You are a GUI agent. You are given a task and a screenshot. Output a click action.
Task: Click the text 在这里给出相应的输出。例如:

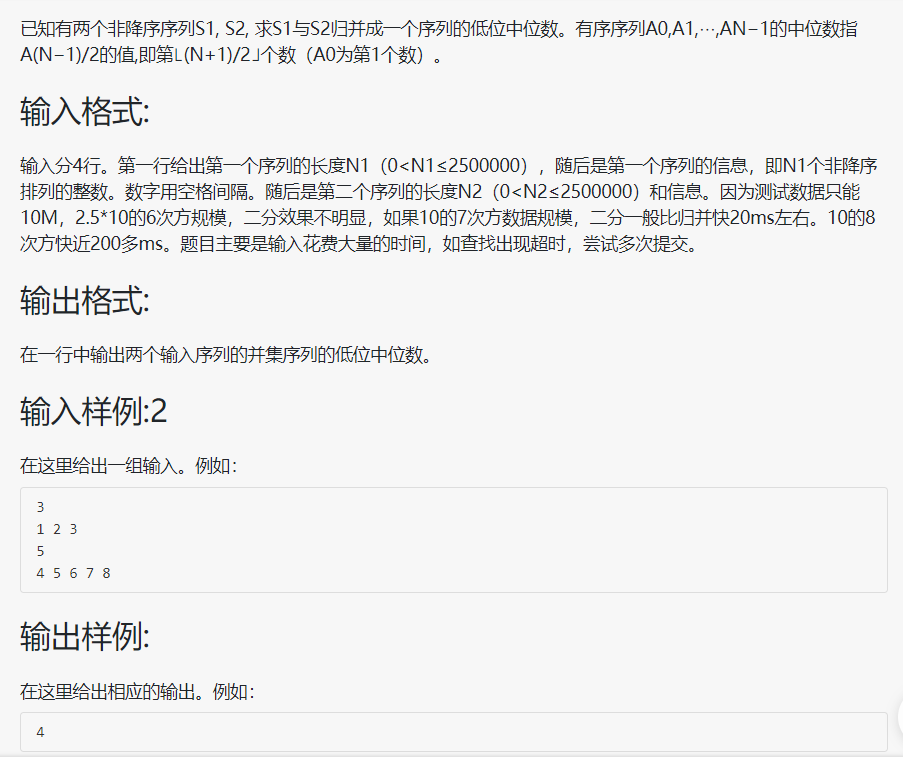137,691
